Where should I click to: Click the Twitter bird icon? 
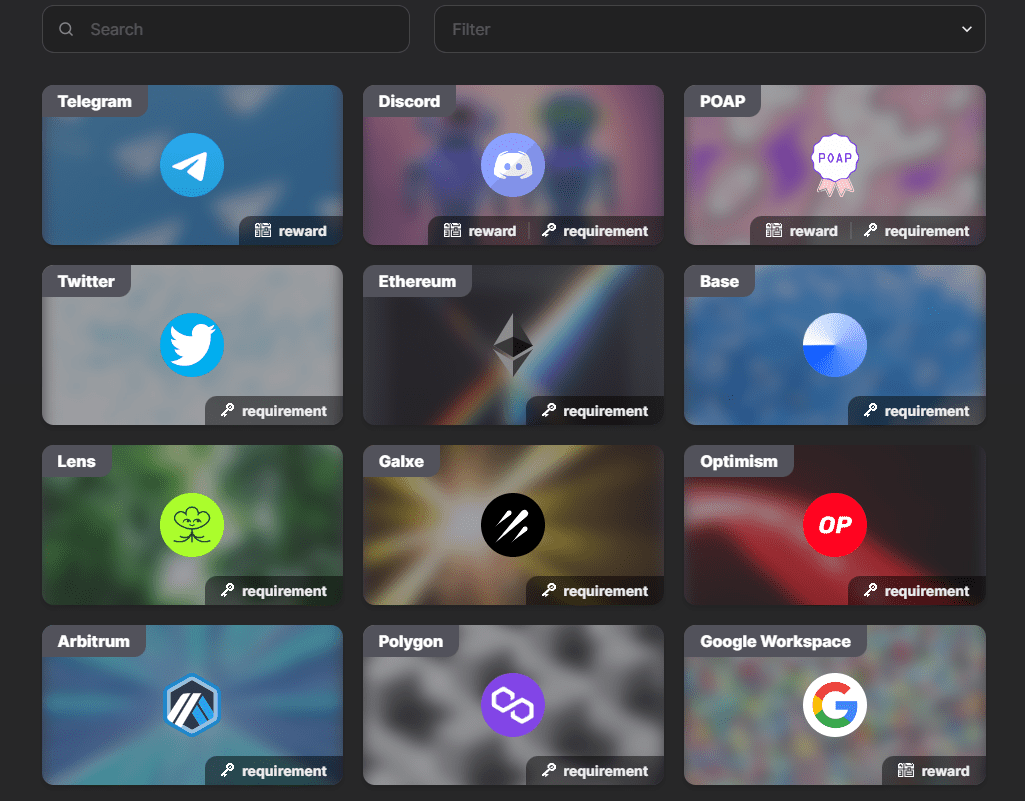pos(192,345)
